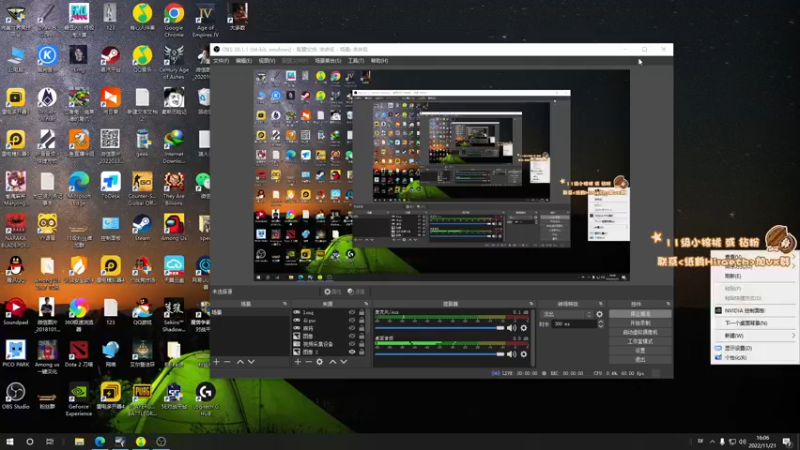Viewport: 800px width, 450px height.
Task: Expand New submenu in desktop context menu
Action: (755, 336)
